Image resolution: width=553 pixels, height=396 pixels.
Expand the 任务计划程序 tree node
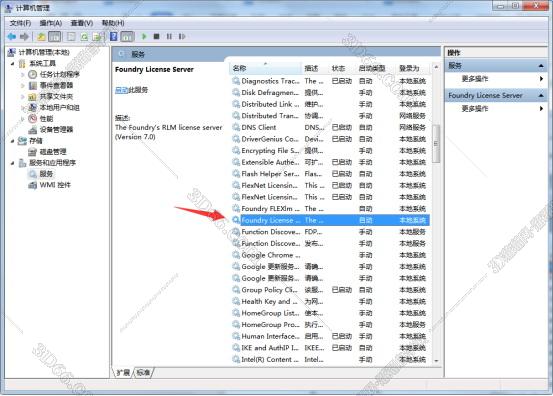point(23,74)
